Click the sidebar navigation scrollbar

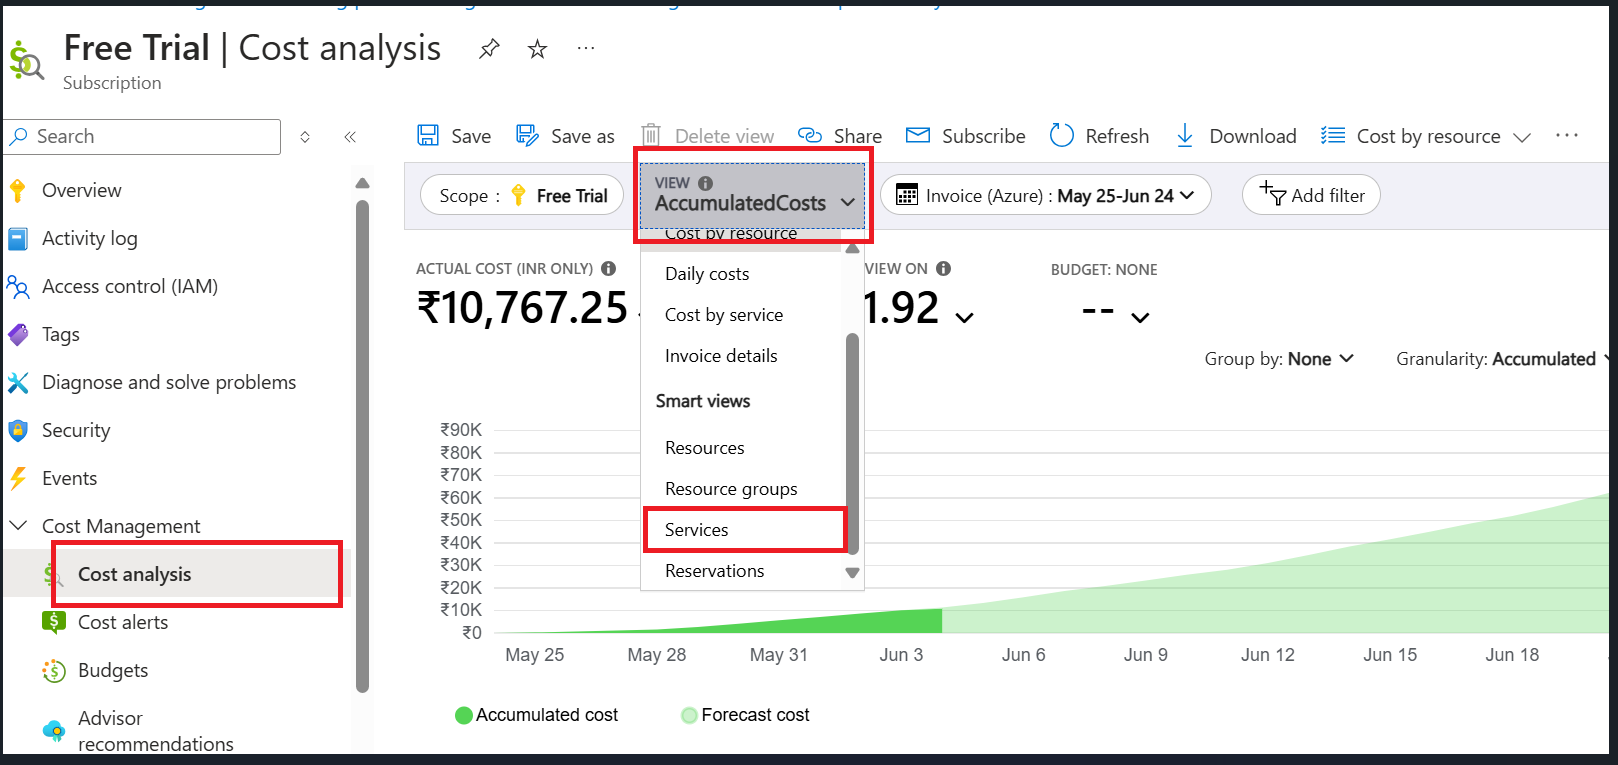click(362, 446)
